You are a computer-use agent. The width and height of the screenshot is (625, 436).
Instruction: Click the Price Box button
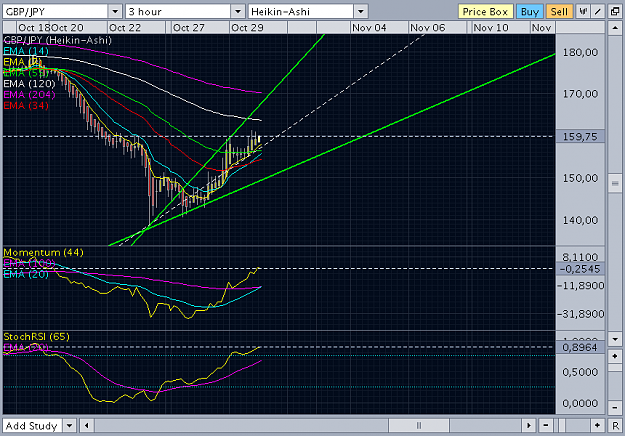point(485,12)
